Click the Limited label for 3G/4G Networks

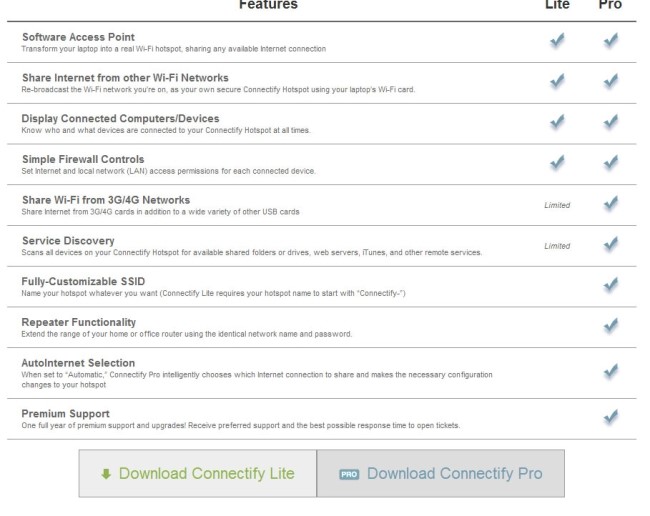click(x=557, y=205)
